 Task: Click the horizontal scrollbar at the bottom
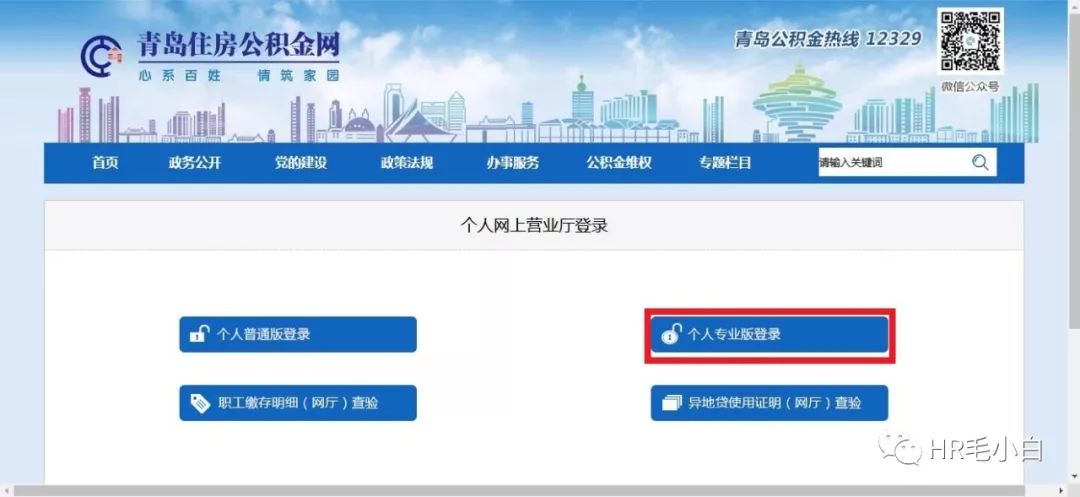point(540,491)
